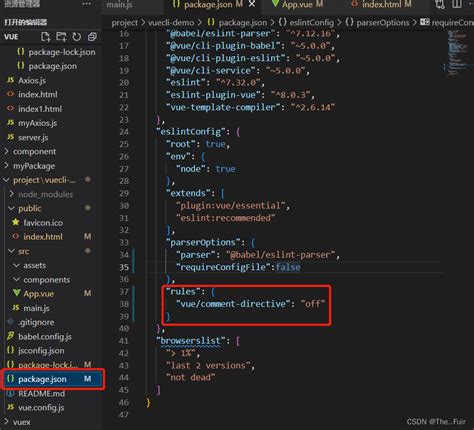Close the package.json editor tab
The image size is (474, 430).
[x=252, y=4]
